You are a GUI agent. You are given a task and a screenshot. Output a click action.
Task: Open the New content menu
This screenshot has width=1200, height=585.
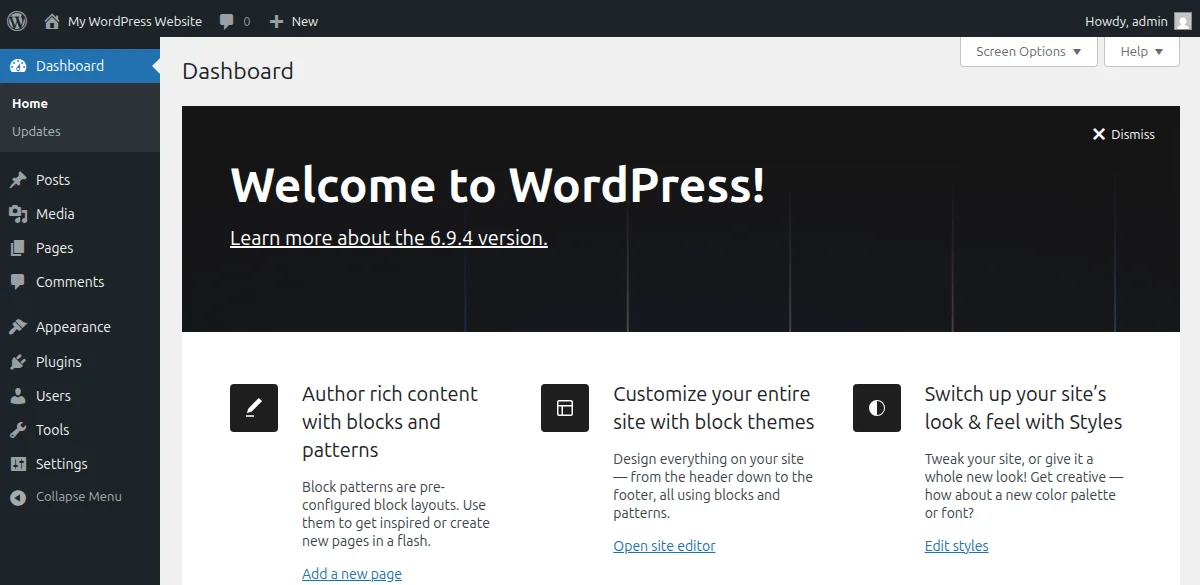pyautogui.click(x=294, y=21)
